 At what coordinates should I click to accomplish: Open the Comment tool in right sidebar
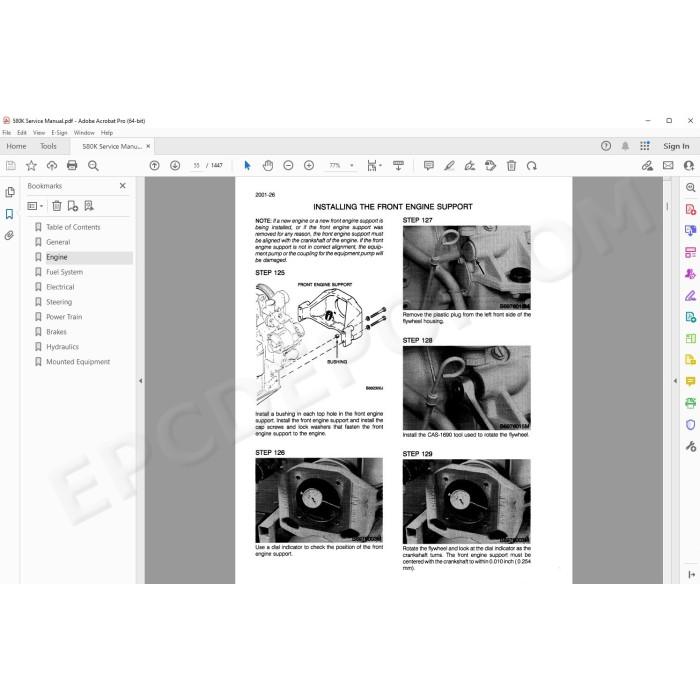click(x=691, y=381)
